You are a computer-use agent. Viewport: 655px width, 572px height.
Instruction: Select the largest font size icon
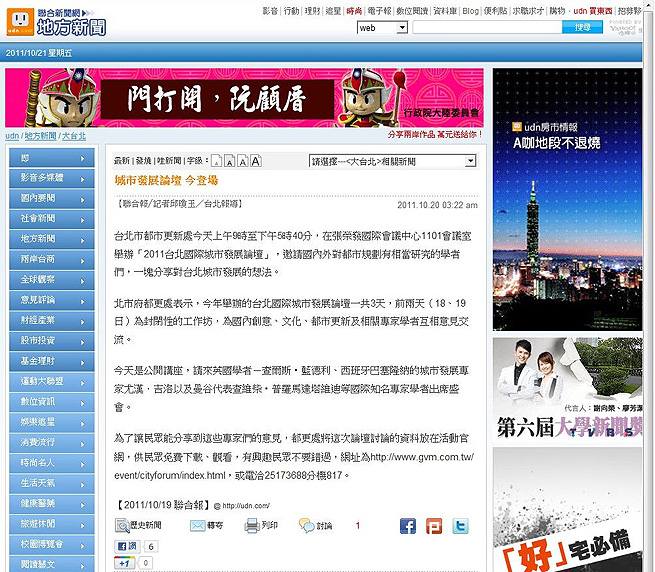255,161
